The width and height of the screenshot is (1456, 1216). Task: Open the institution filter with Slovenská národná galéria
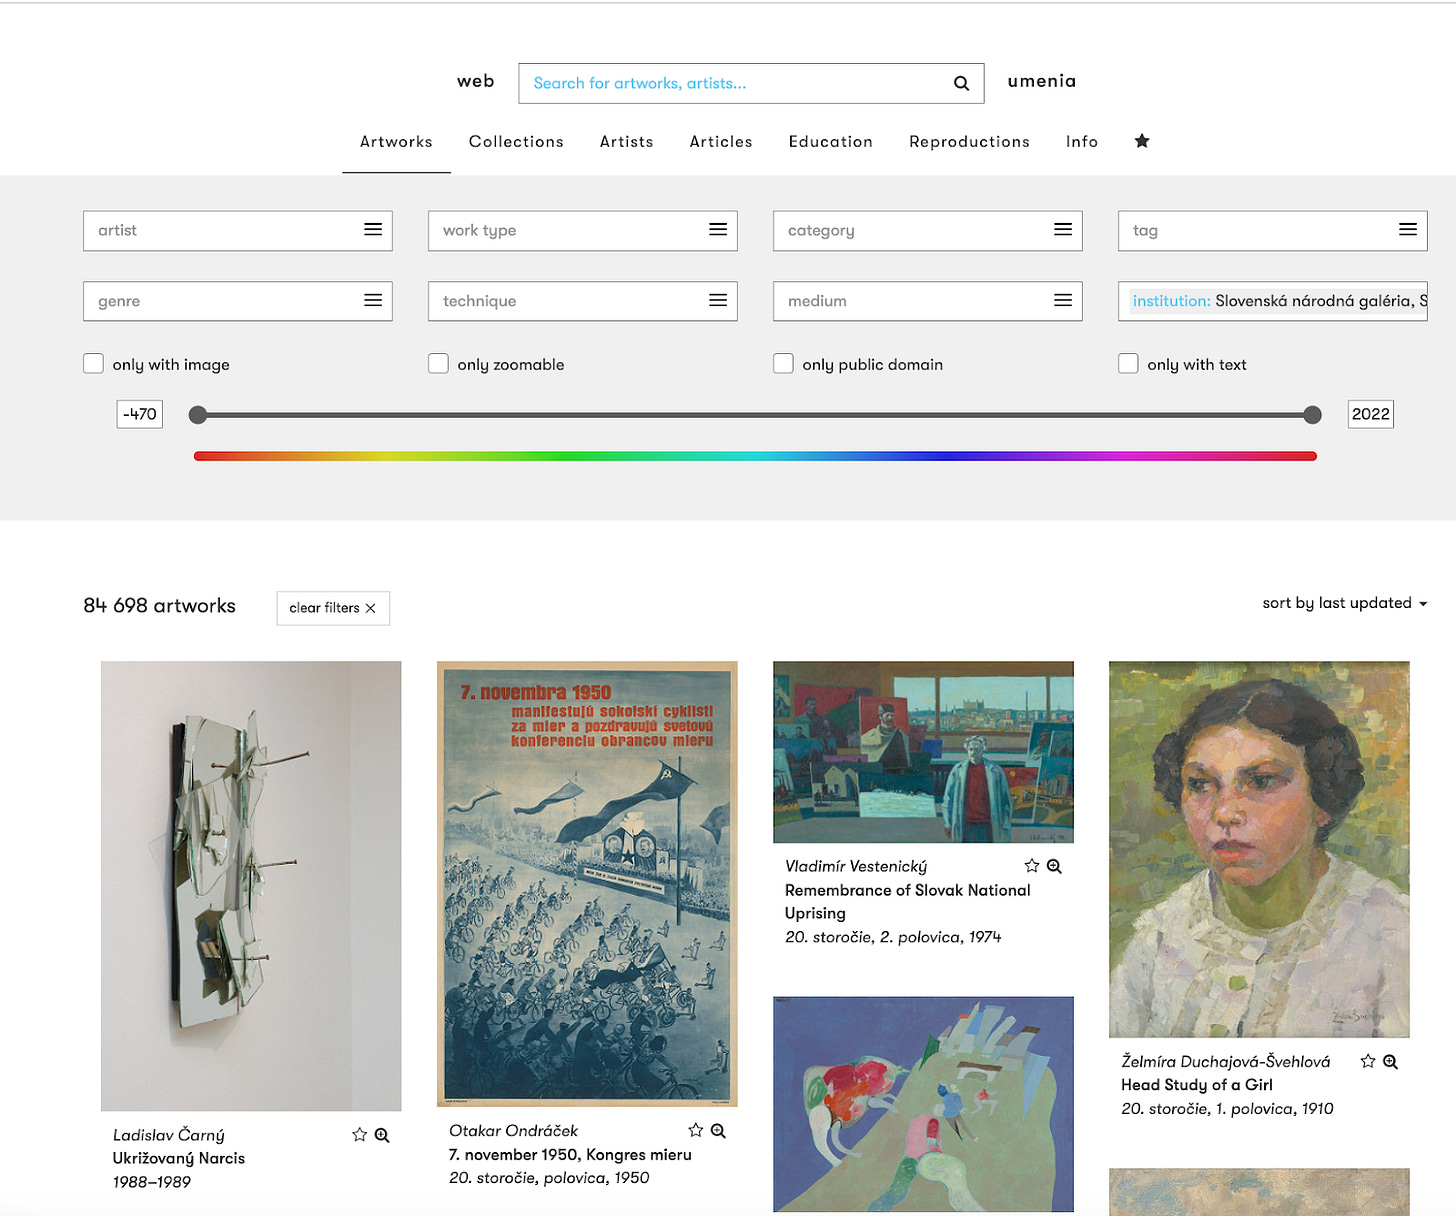tap(1273, 301)
